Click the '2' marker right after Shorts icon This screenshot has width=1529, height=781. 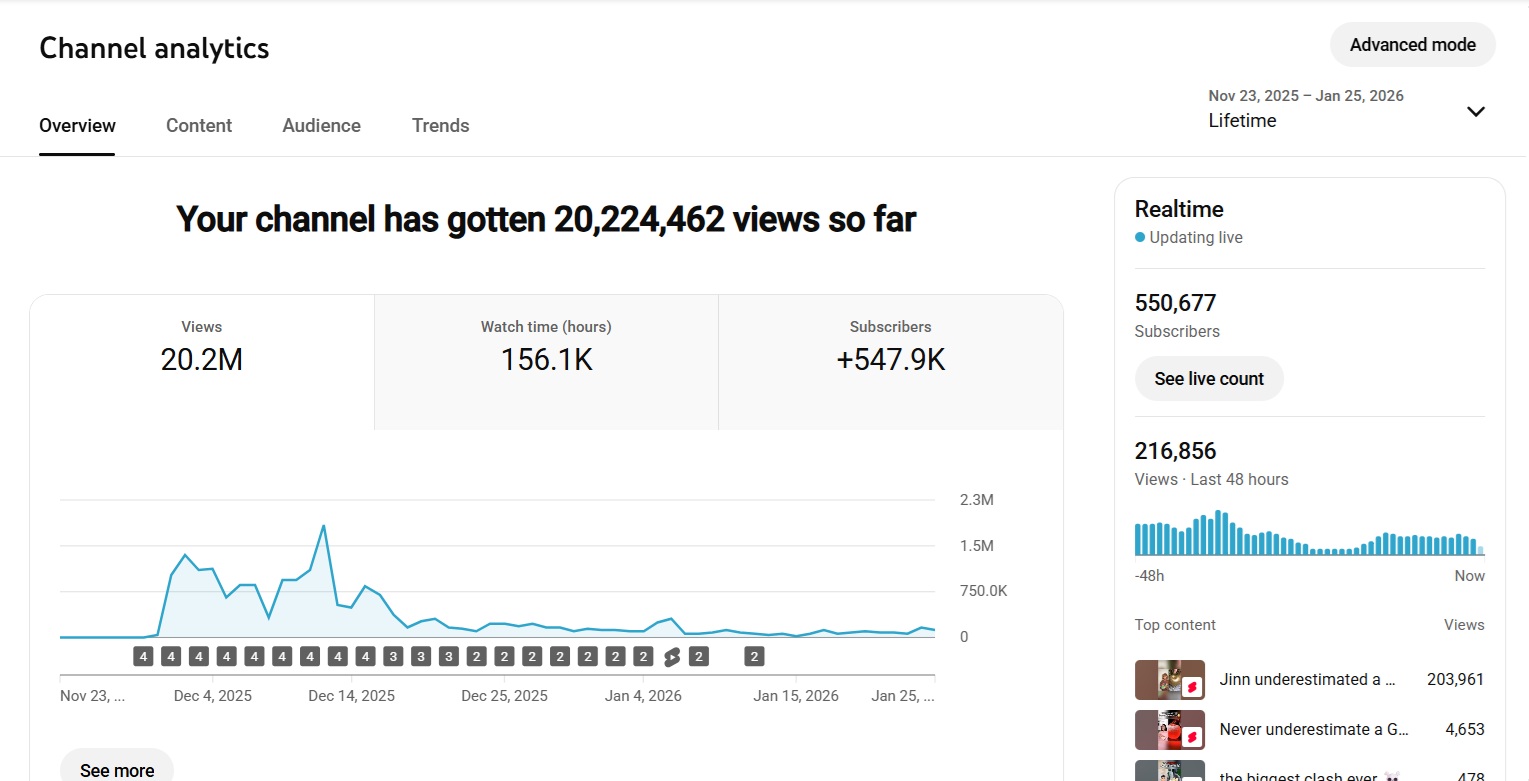click(699, 657)
